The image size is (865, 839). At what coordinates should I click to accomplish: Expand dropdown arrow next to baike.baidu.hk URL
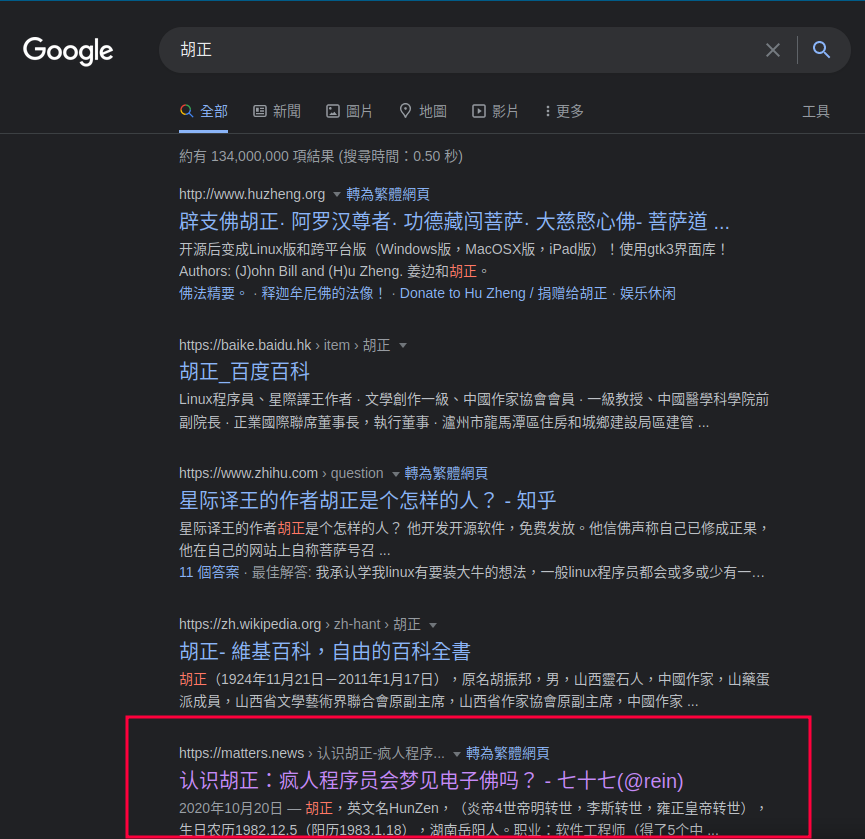coord(403,346)
